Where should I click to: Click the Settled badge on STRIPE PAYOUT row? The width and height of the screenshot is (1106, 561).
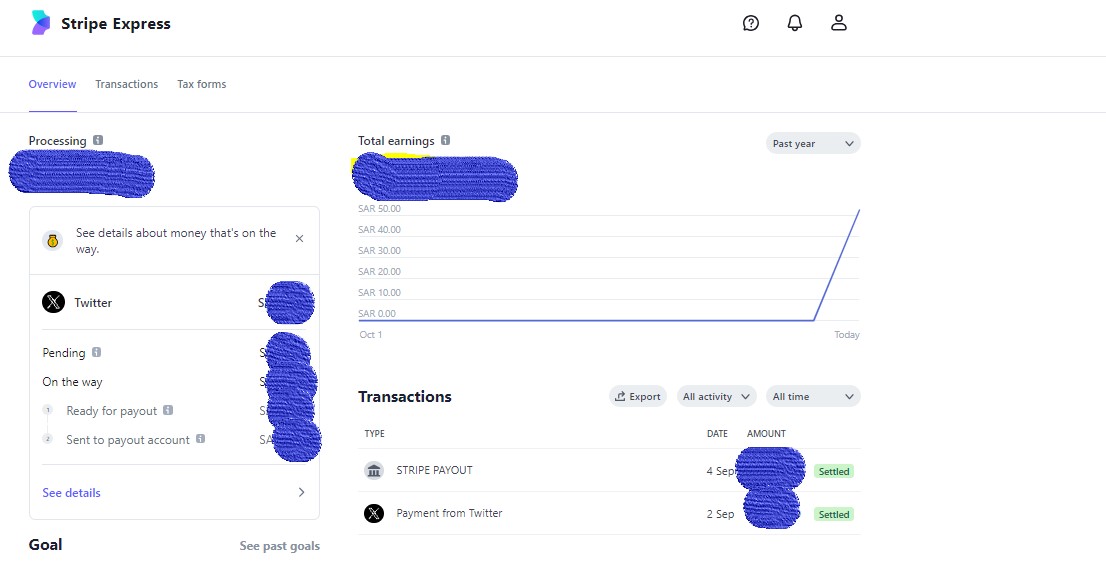pos(834,471)
